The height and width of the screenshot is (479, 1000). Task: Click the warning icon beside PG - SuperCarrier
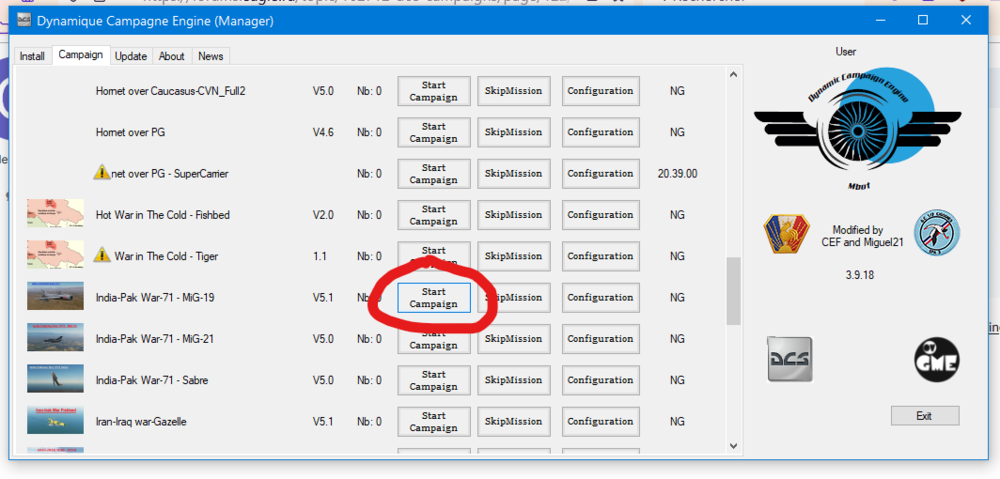point(101,172)
